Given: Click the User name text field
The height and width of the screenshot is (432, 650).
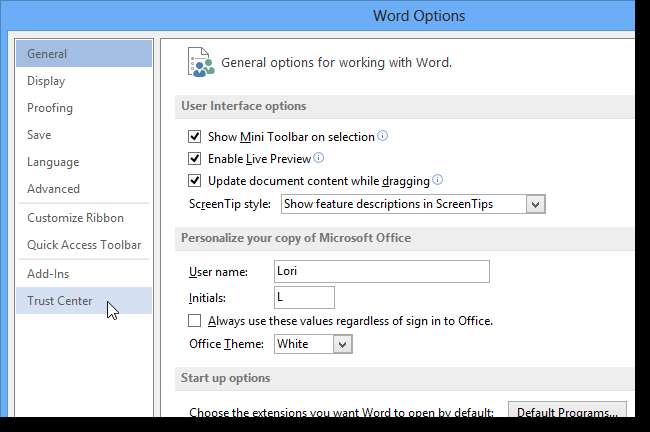Looking at the screenshot, I should (x=381, y=271).
